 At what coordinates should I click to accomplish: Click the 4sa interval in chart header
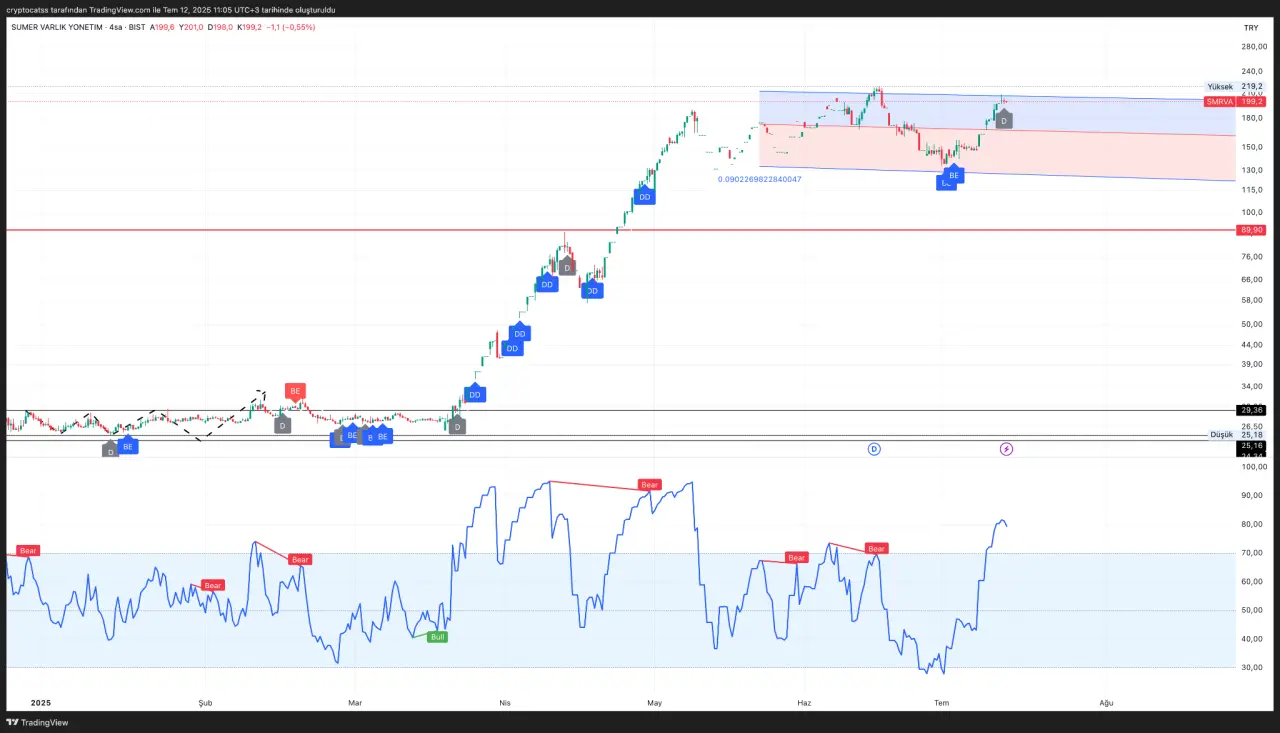coord(118,27)
